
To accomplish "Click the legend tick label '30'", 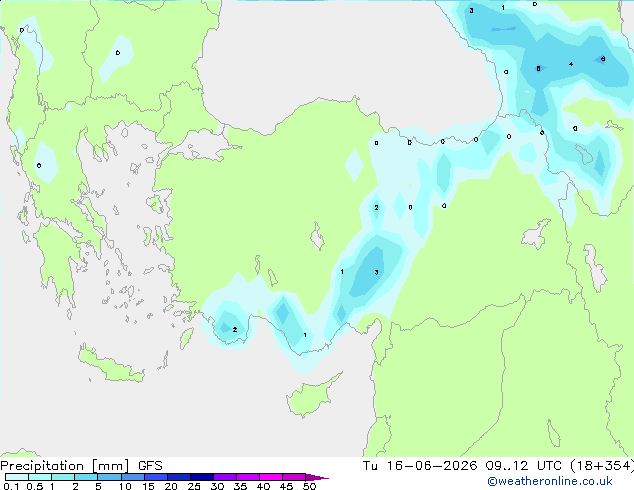I will click(x=217, y=486).
